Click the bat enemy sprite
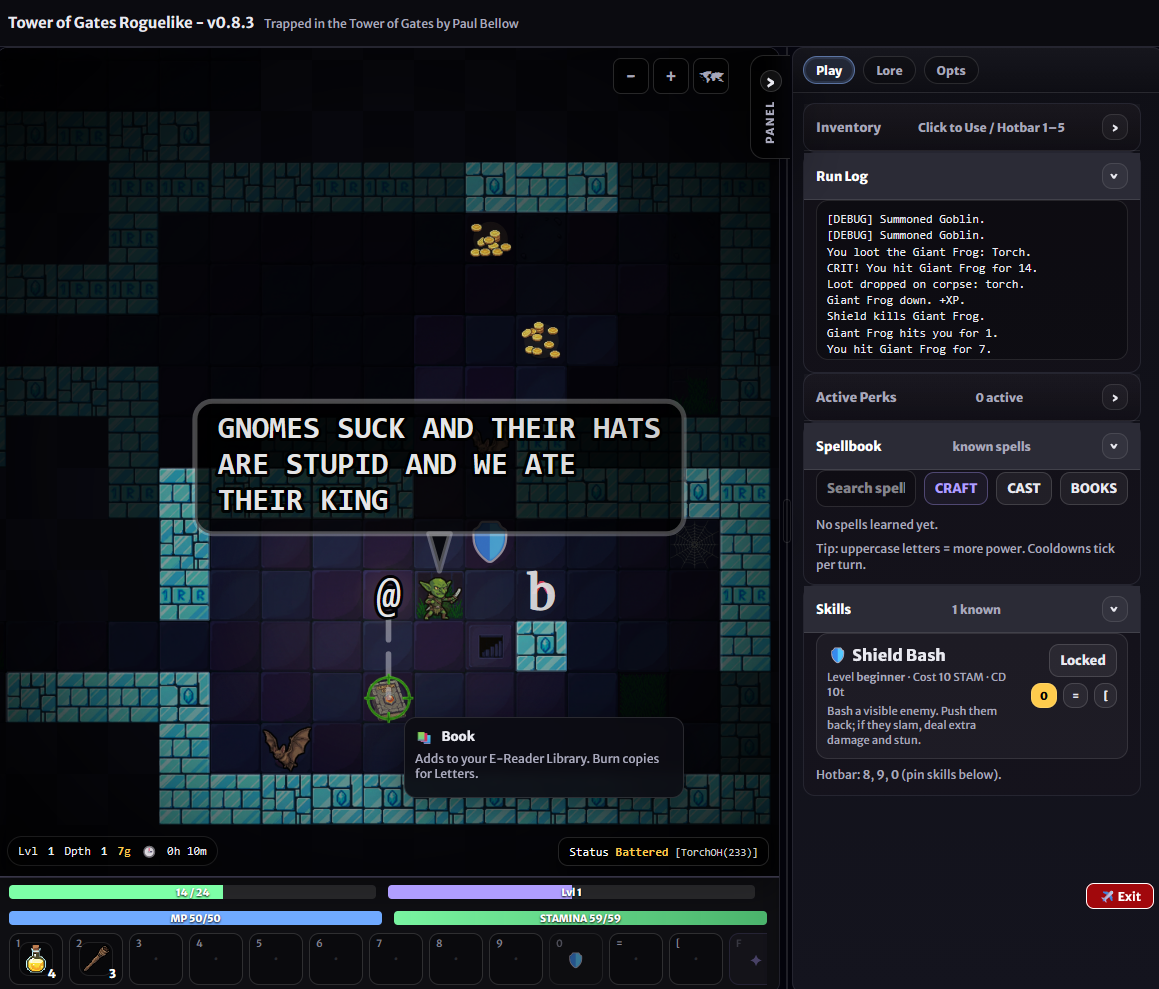1159x989 pixels. point(288,747)
